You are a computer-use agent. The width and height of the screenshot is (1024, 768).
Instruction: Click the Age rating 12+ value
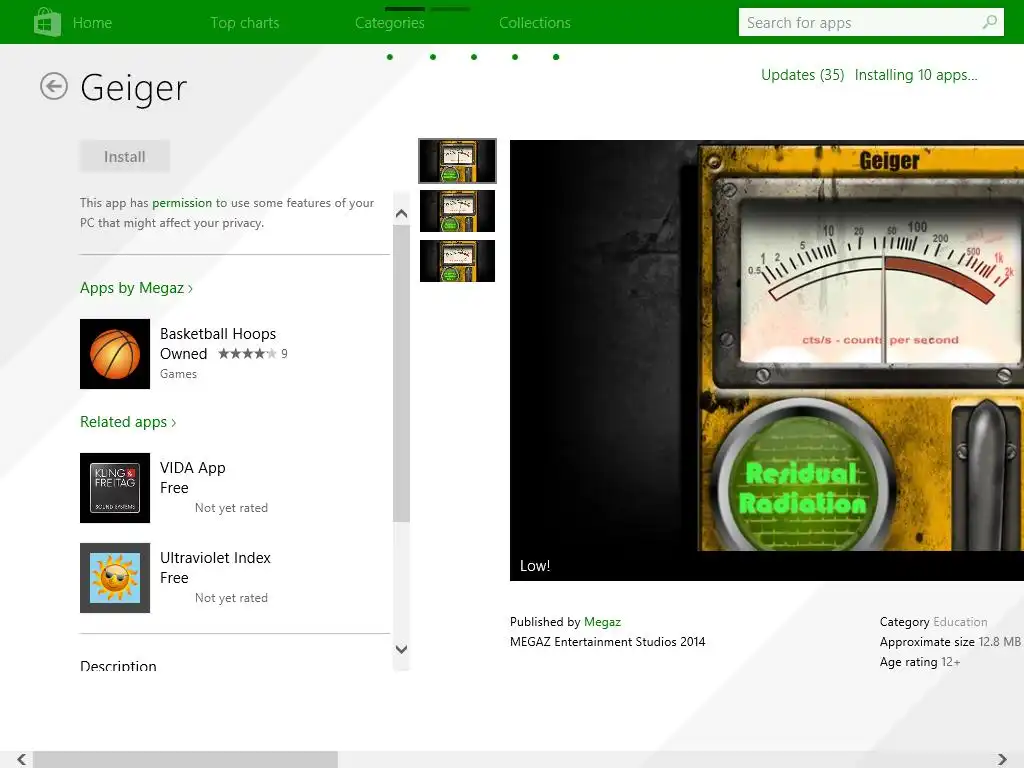coord(951,662)
